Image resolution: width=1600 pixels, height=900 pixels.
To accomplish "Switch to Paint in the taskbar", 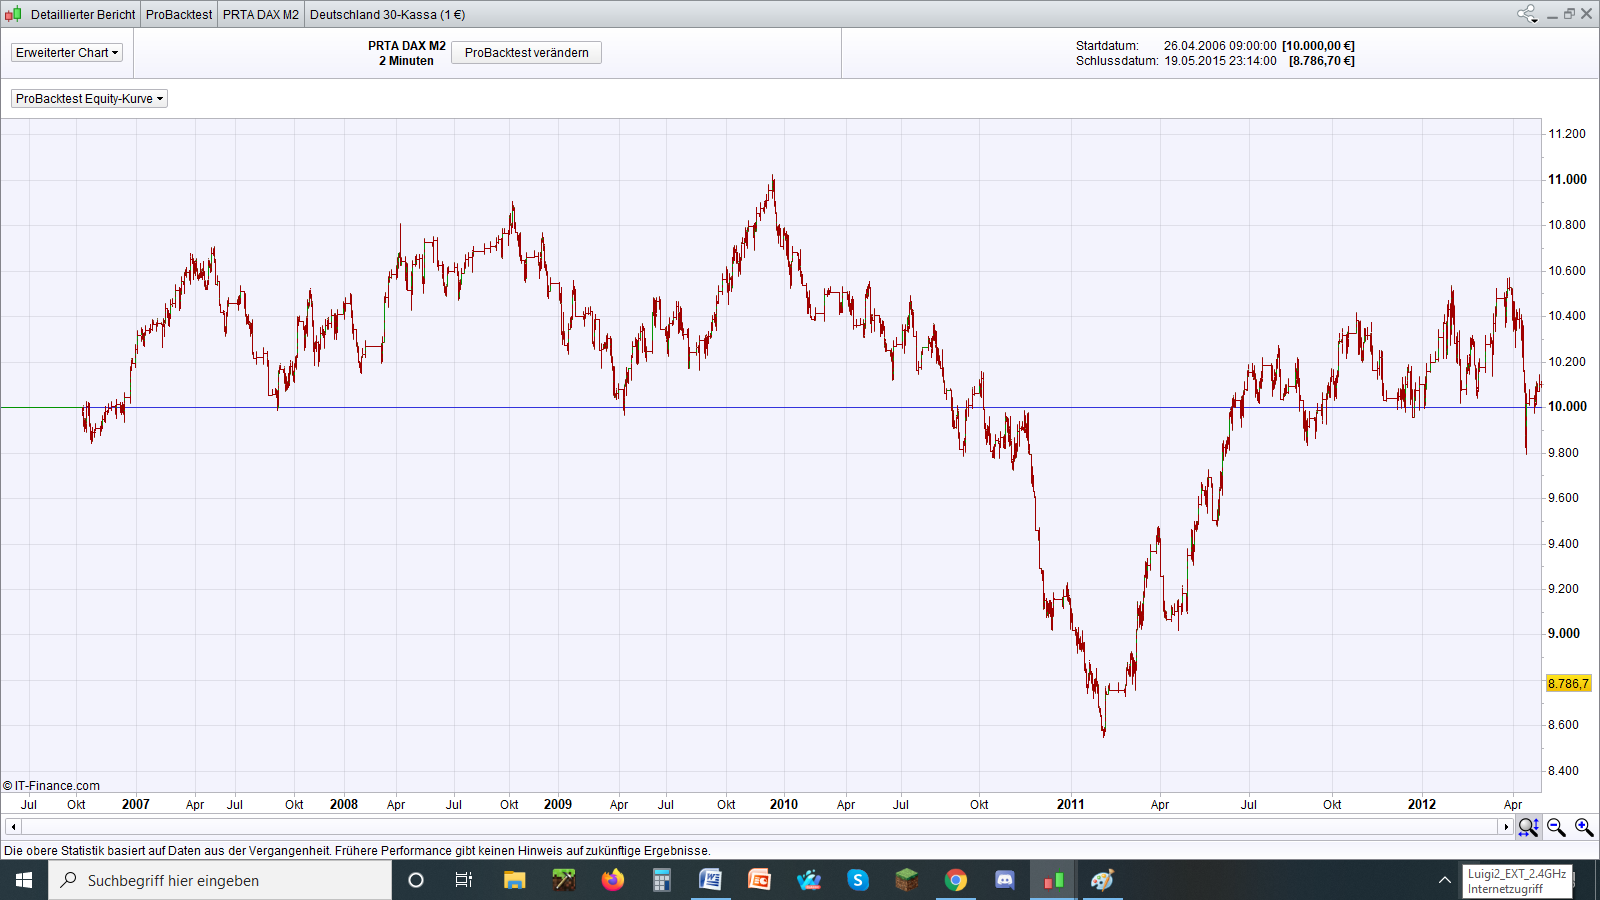I will pos(1103,880).
